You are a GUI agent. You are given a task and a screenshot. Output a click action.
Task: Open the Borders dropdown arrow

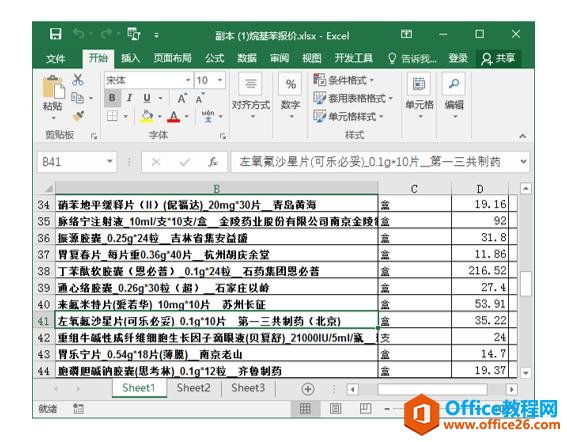(125, 116)
